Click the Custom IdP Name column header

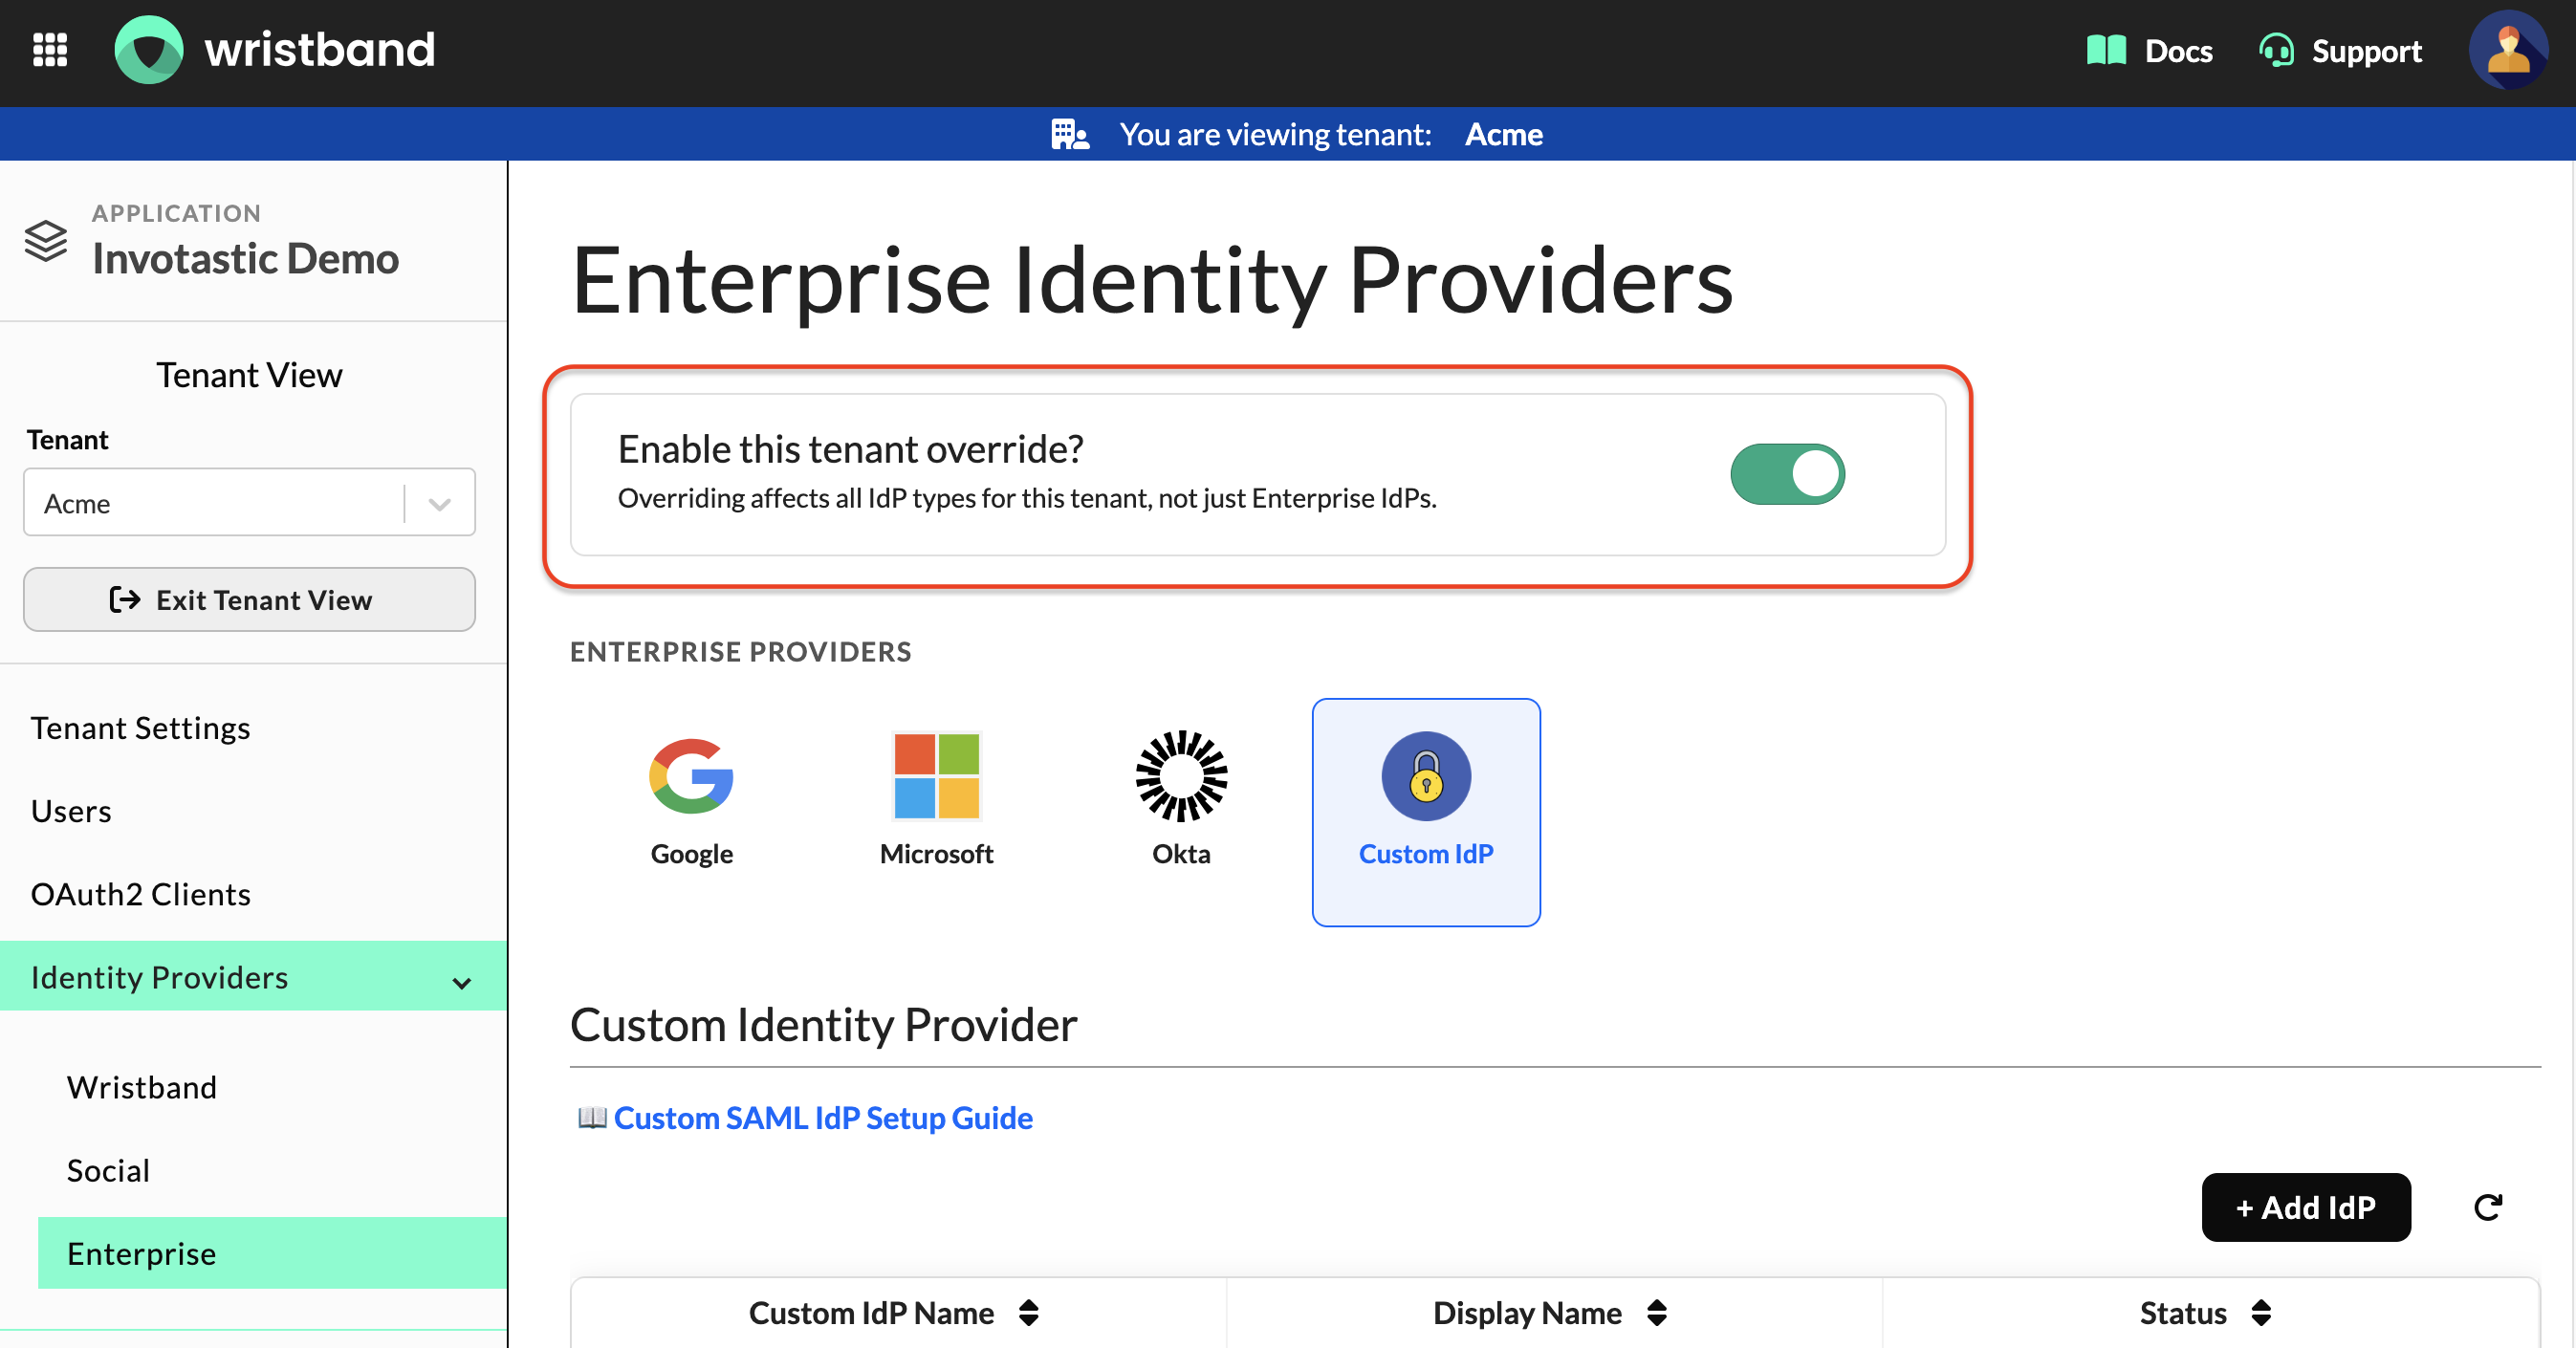point(871,1312)
